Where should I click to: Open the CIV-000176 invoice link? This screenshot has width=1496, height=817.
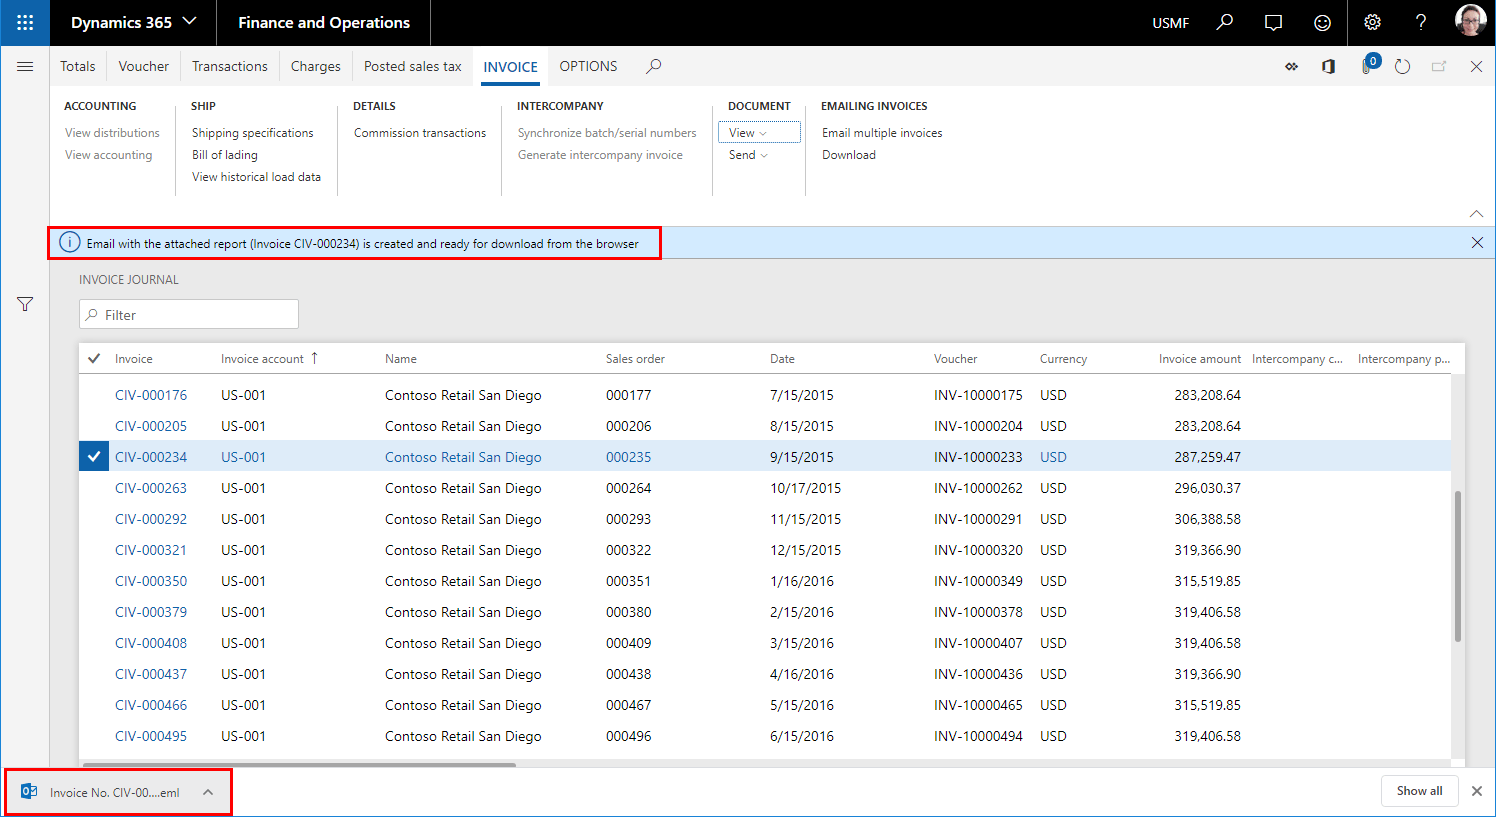coord(151,395)
